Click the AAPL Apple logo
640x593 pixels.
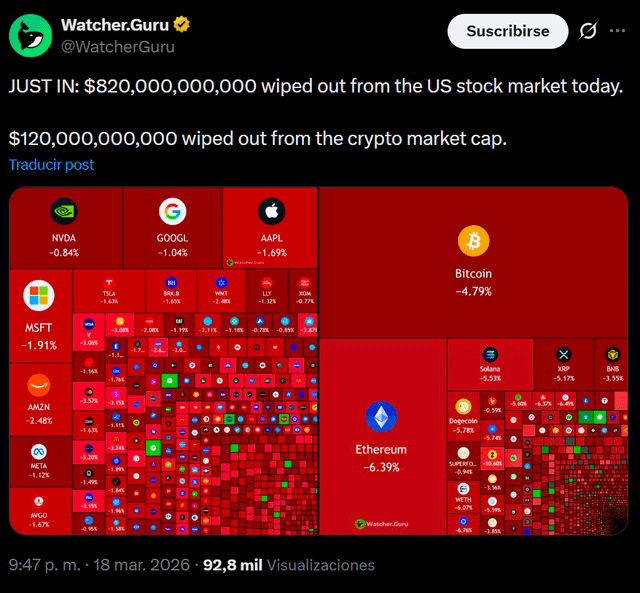272,212
